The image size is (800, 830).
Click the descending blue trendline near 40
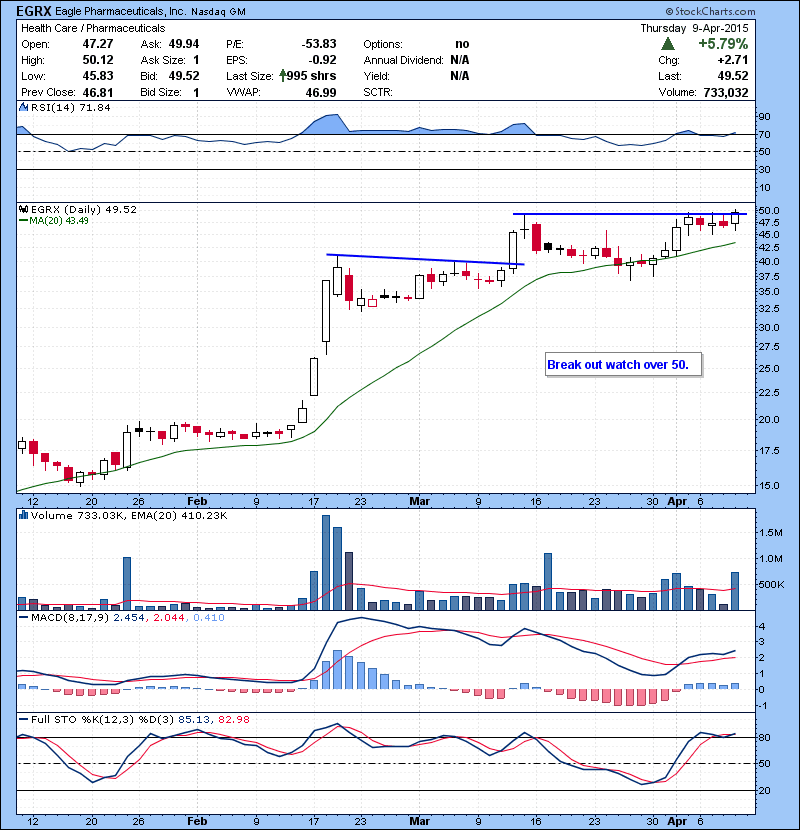[425, 259]
